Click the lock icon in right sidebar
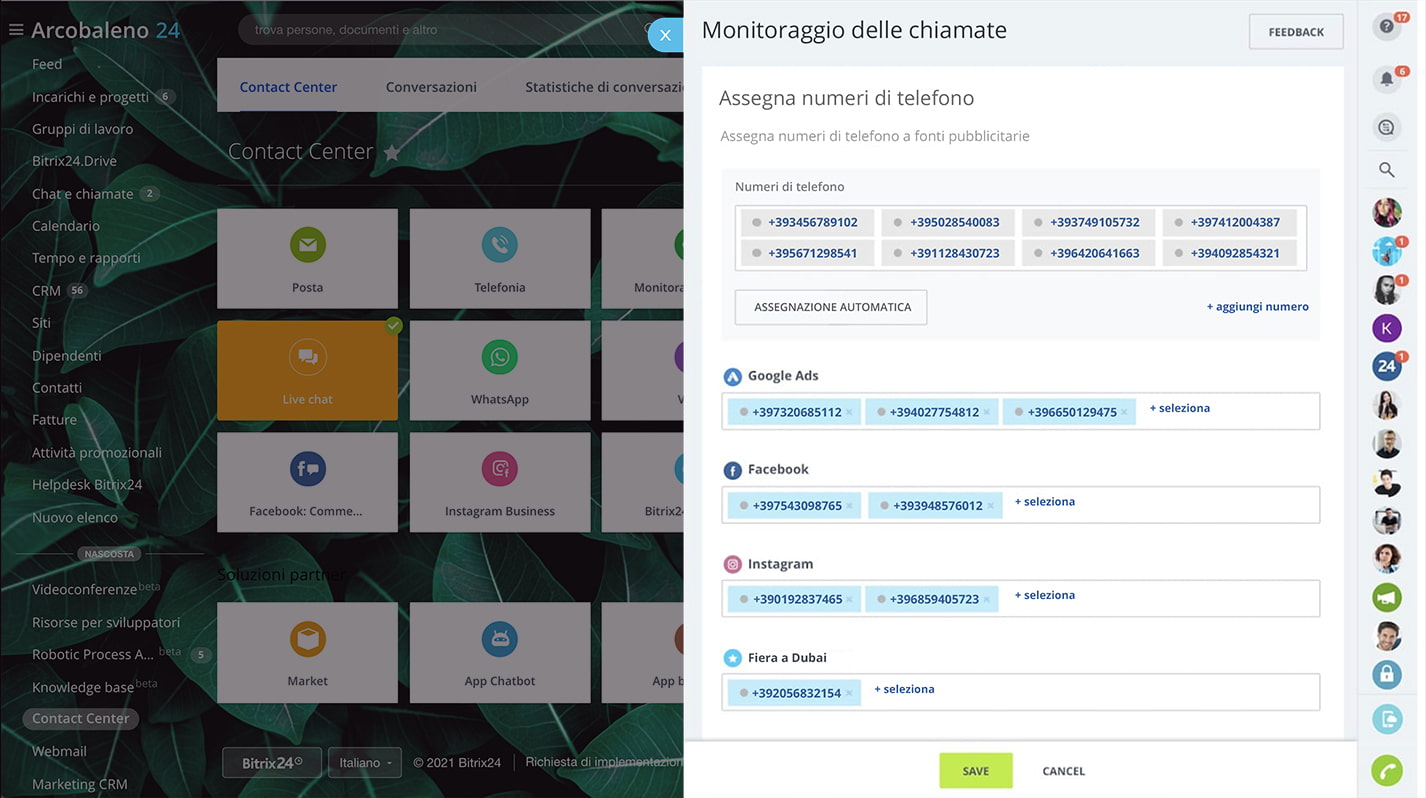 coord(1386,675)
